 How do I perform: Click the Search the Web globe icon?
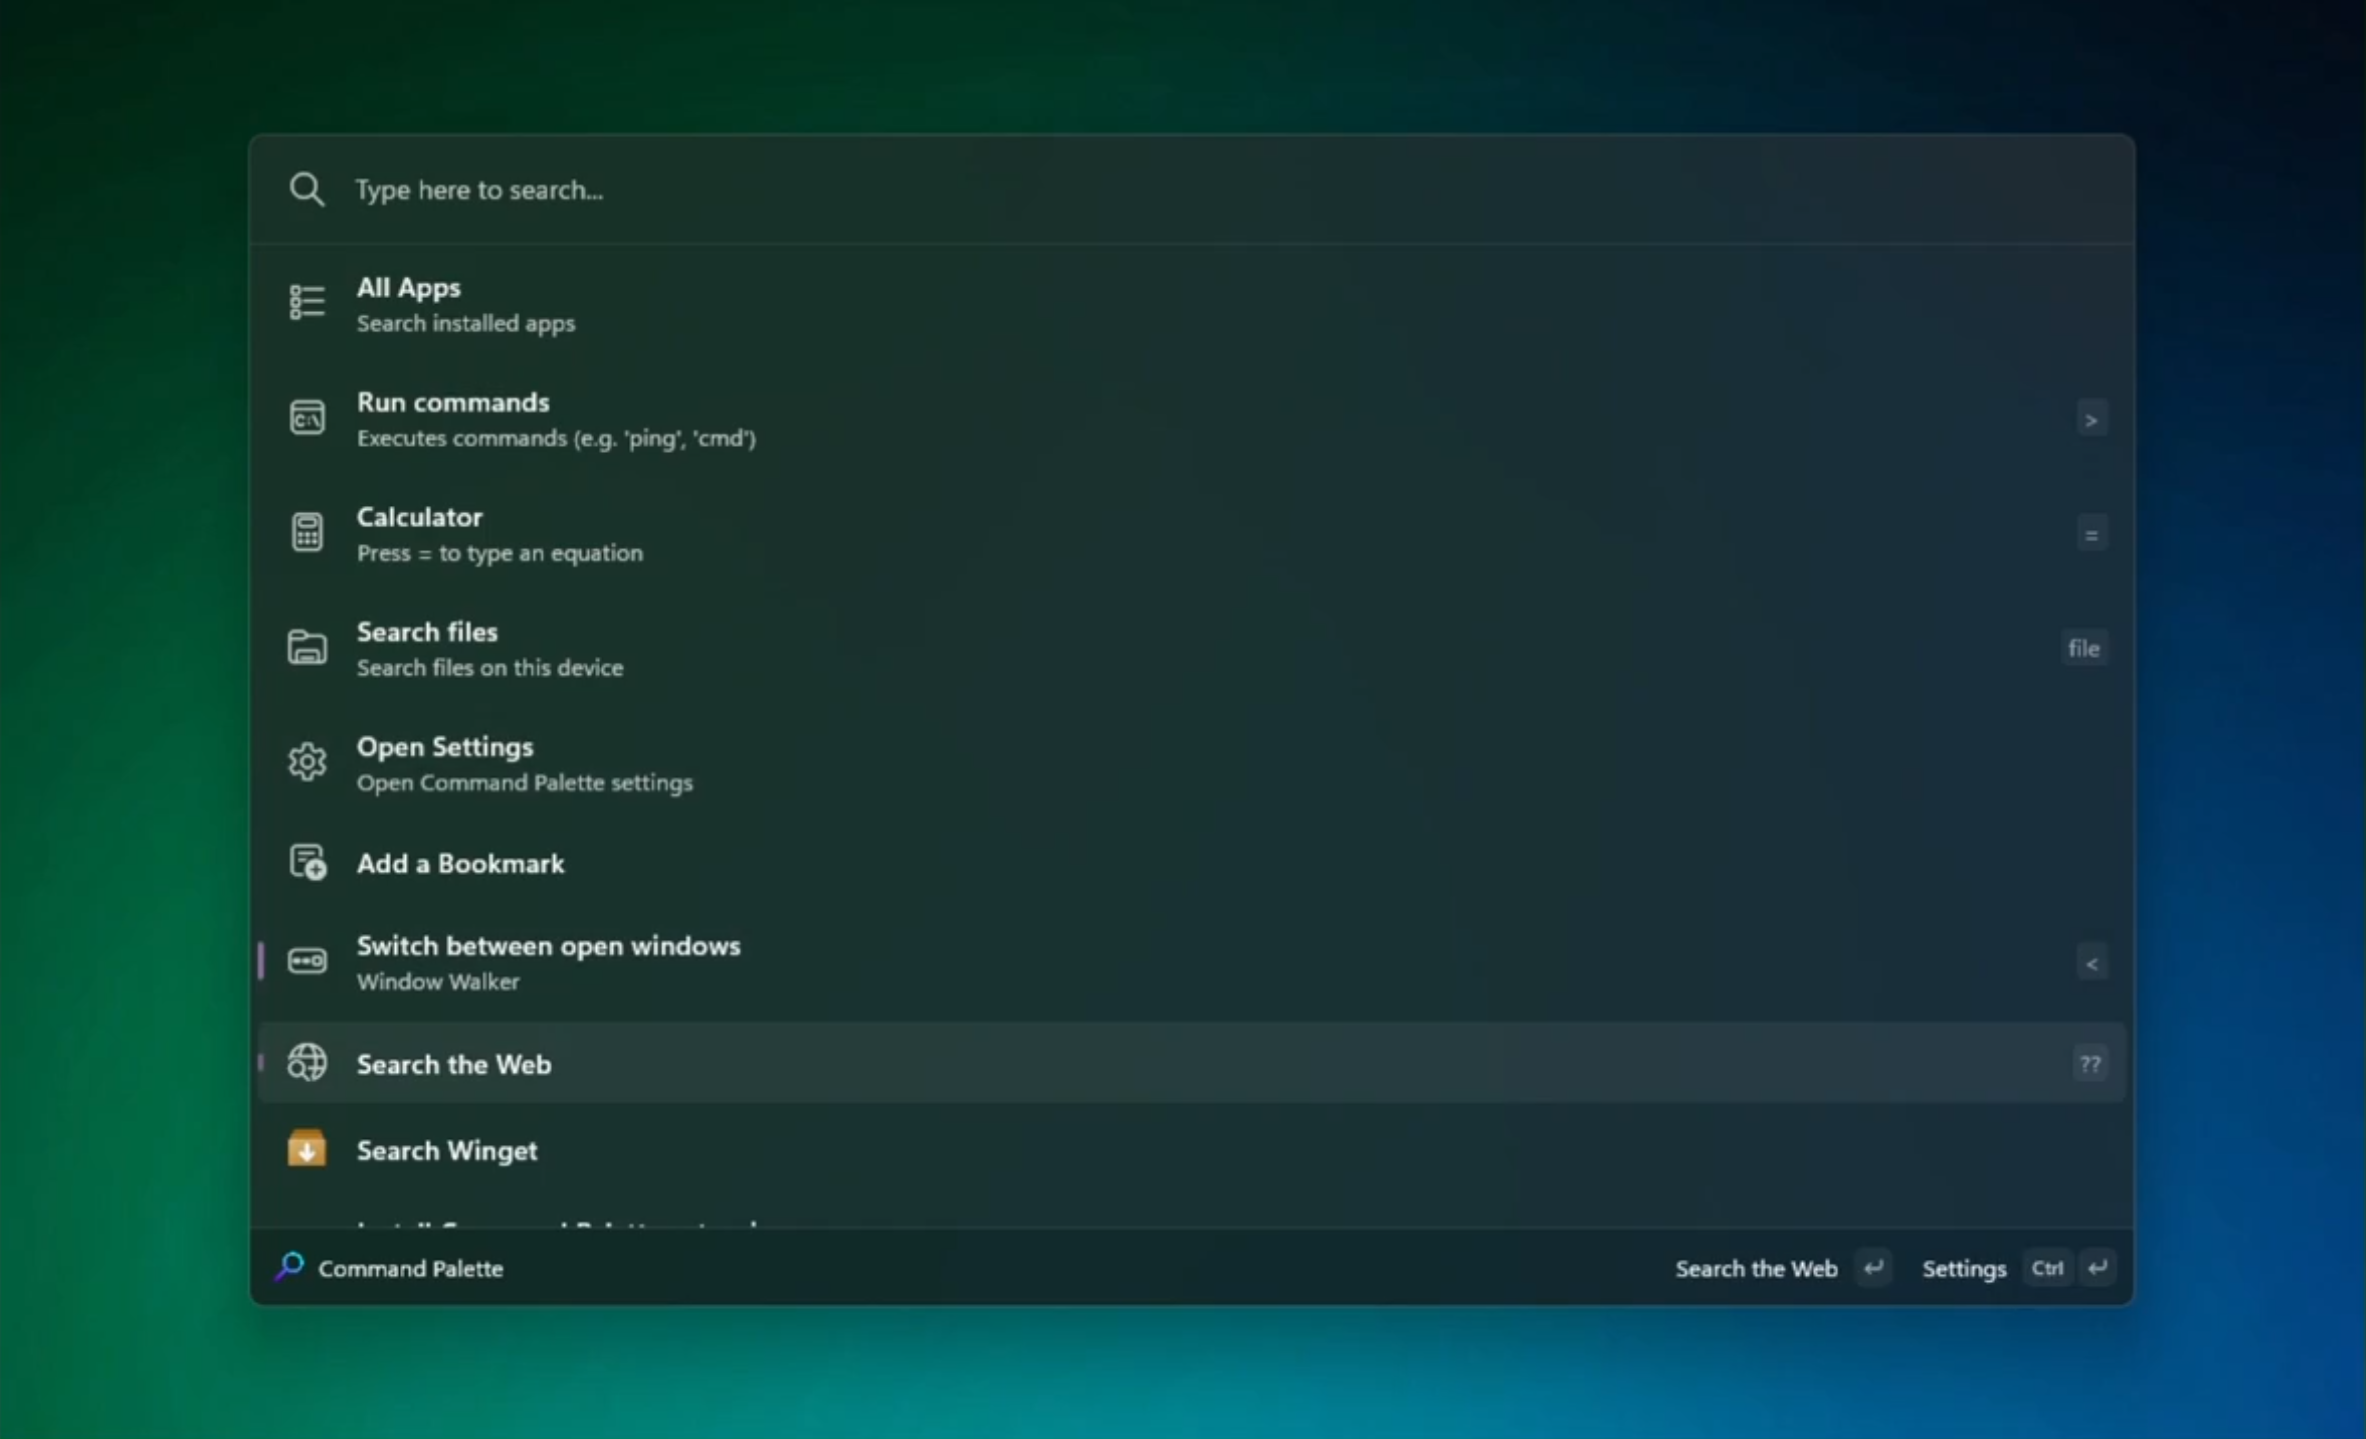point(306,1063)
